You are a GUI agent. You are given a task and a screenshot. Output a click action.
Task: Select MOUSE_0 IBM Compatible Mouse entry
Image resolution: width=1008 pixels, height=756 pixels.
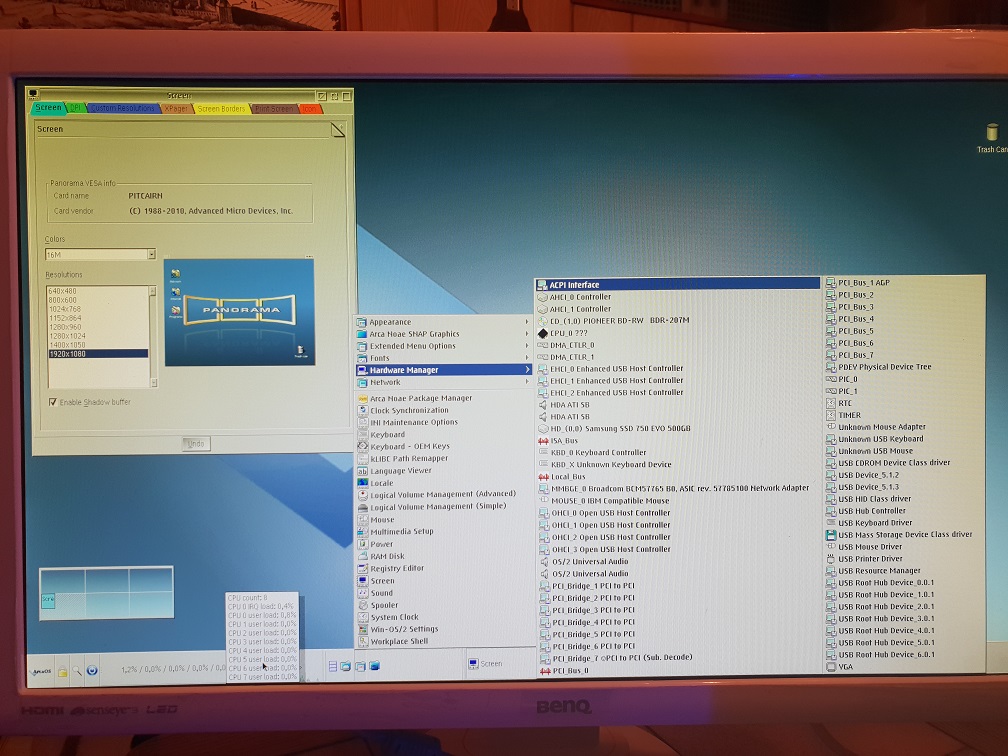tap(678, 501)
